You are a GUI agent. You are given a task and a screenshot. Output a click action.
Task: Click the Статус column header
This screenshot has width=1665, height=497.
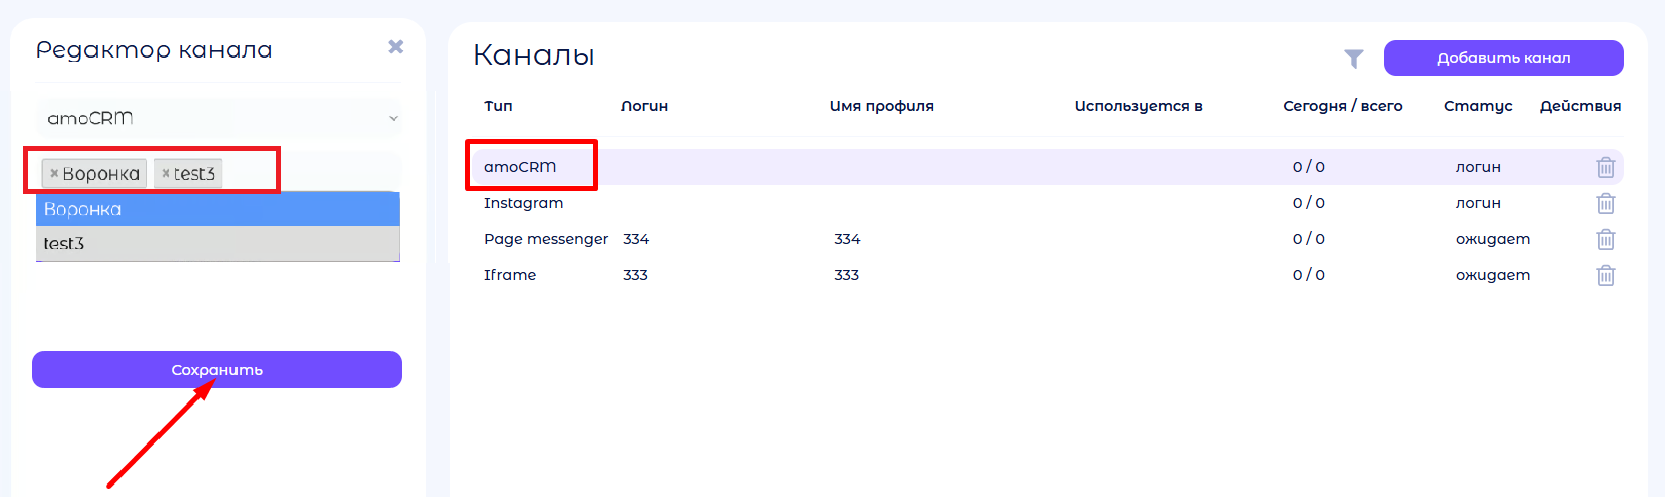coord(1477,106)
